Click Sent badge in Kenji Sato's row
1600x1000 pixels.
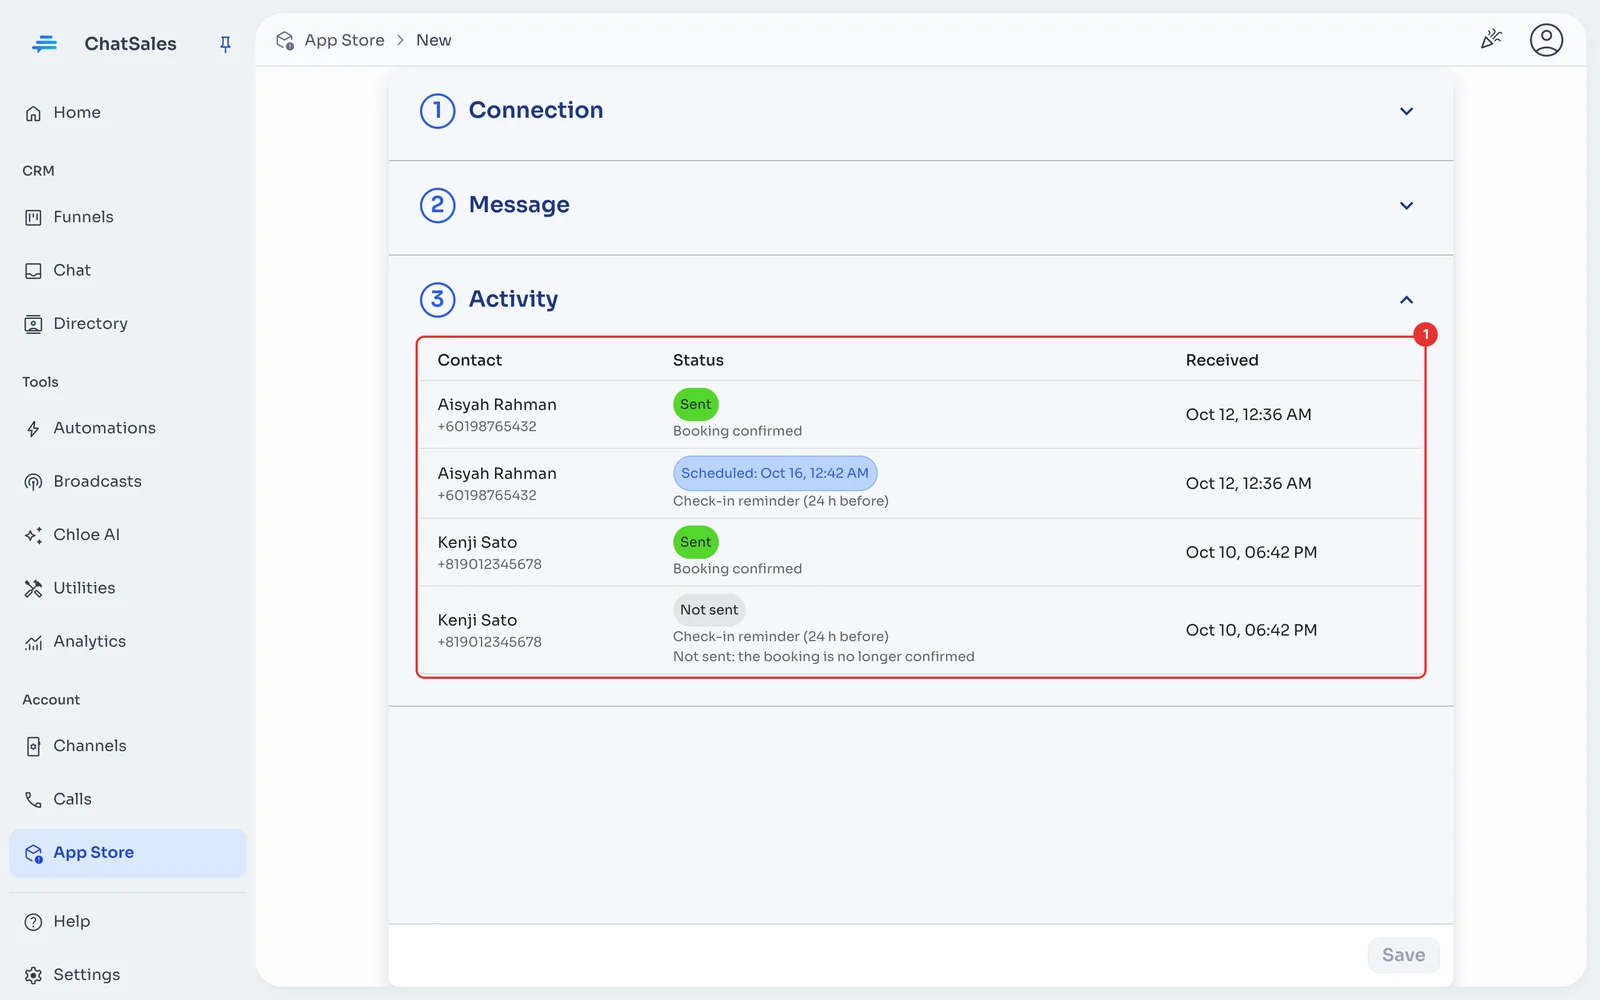[696, 542]
